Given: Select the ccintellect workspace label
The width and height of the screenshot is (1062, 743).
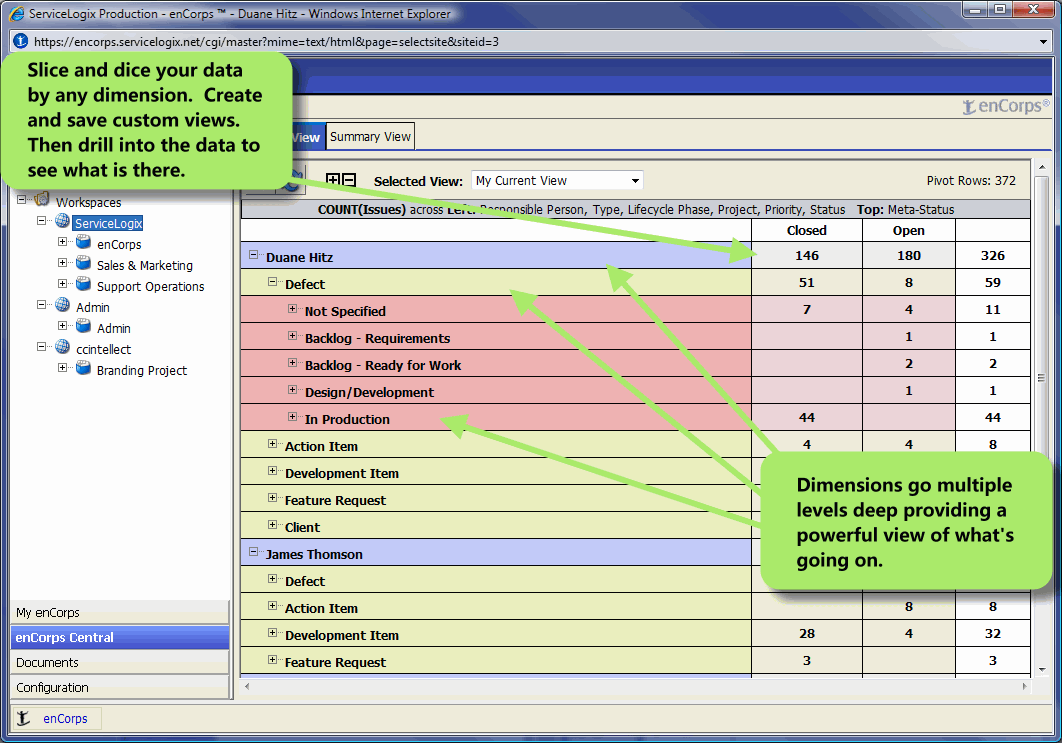Looking at the screenshot, I should click(x=104, y=349).
